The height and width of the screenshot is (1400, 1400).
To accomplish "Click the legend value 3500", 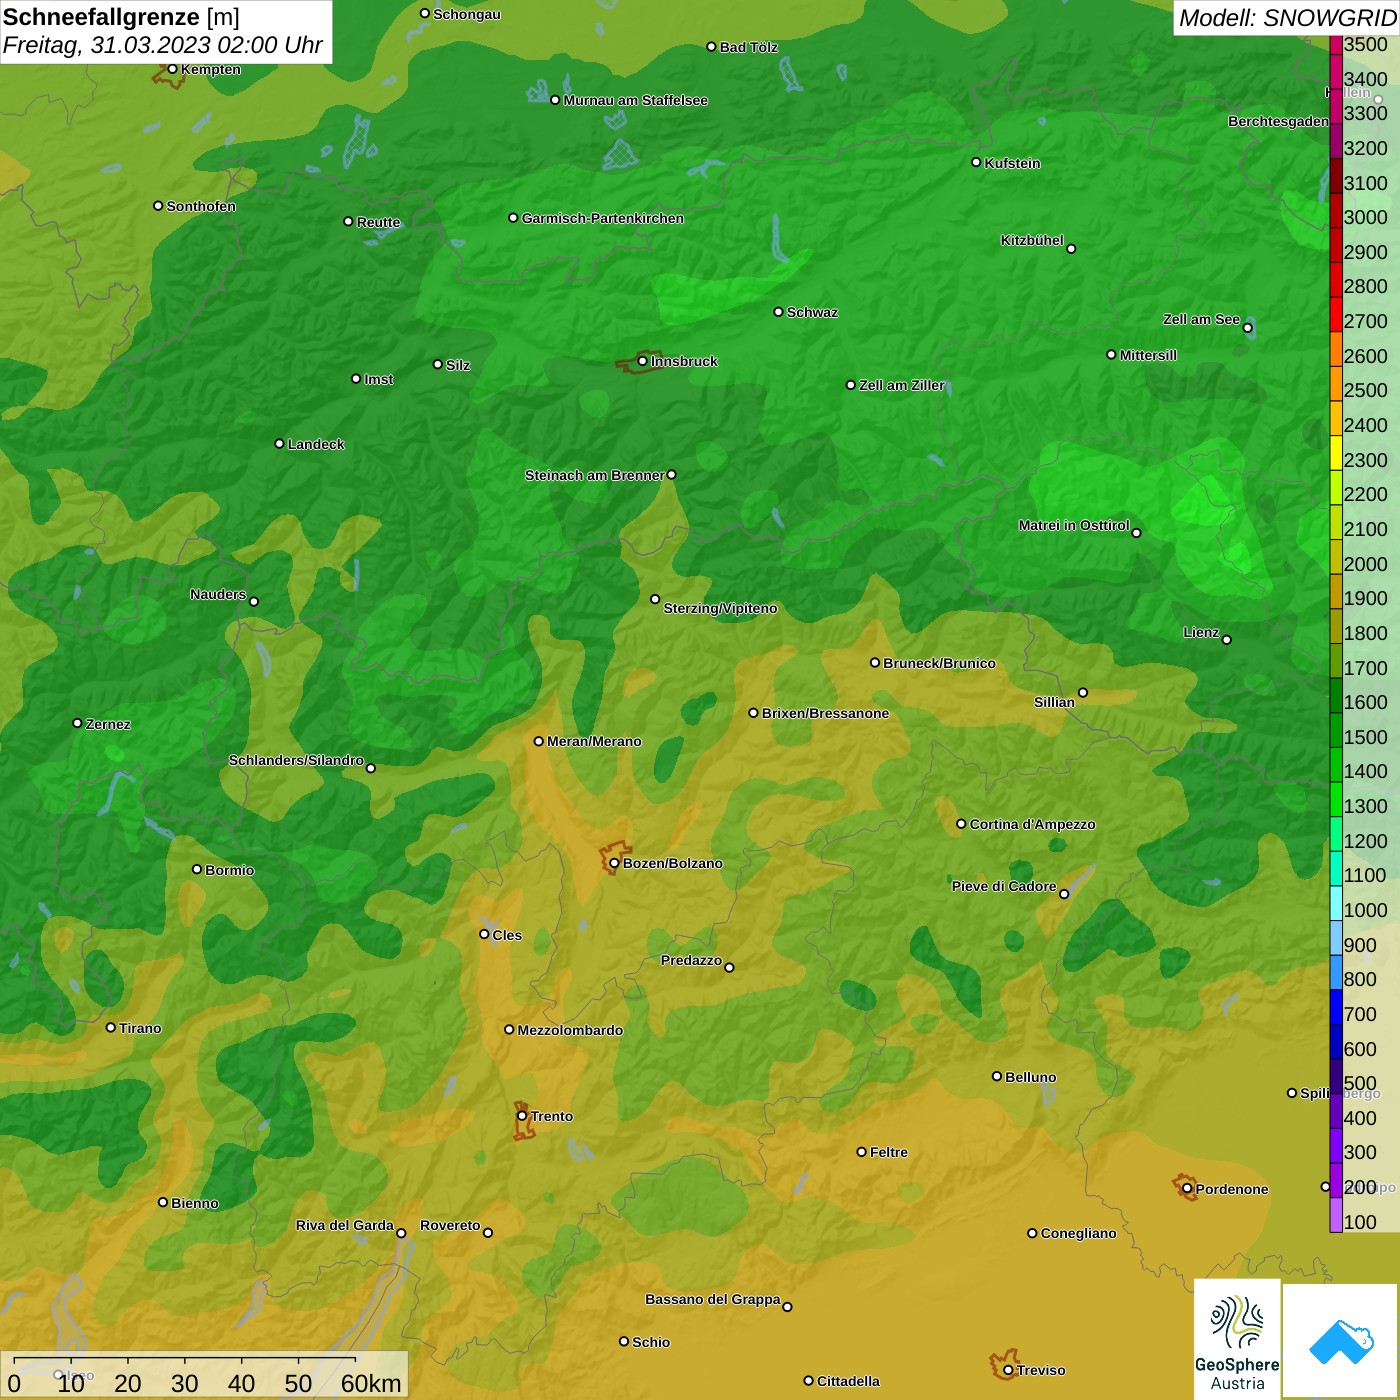I will [1365, 44].
